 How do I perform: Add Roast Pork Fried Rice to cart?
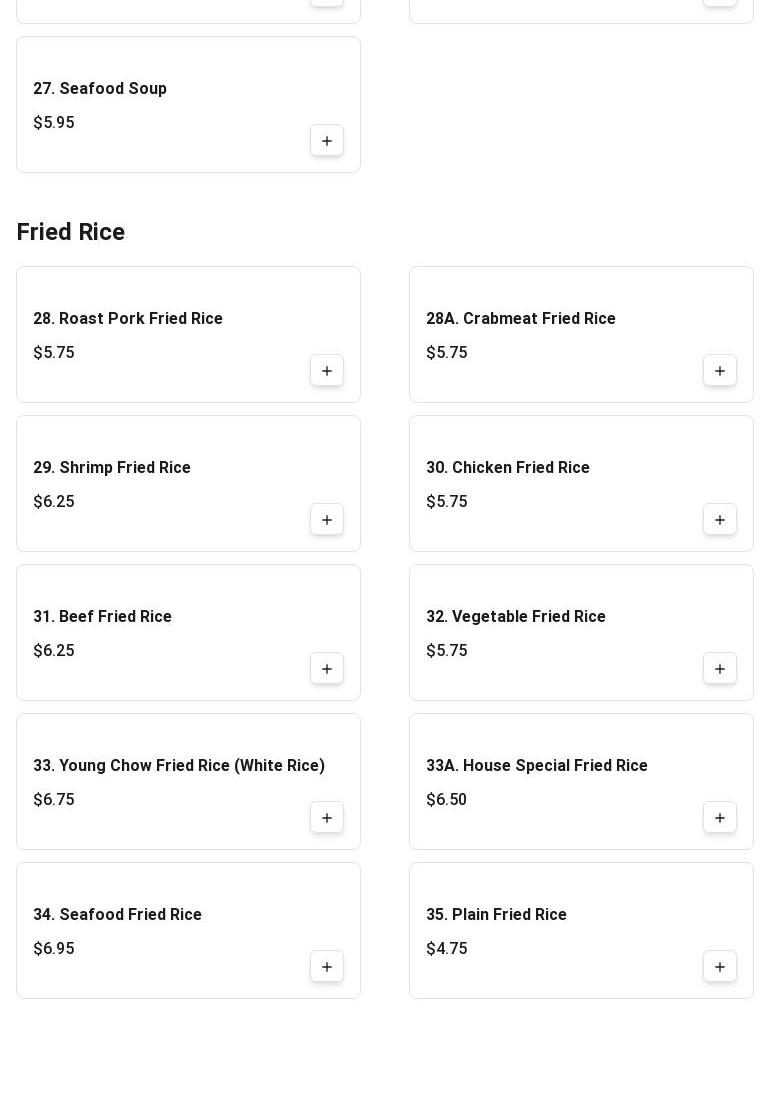click(327, 371)
